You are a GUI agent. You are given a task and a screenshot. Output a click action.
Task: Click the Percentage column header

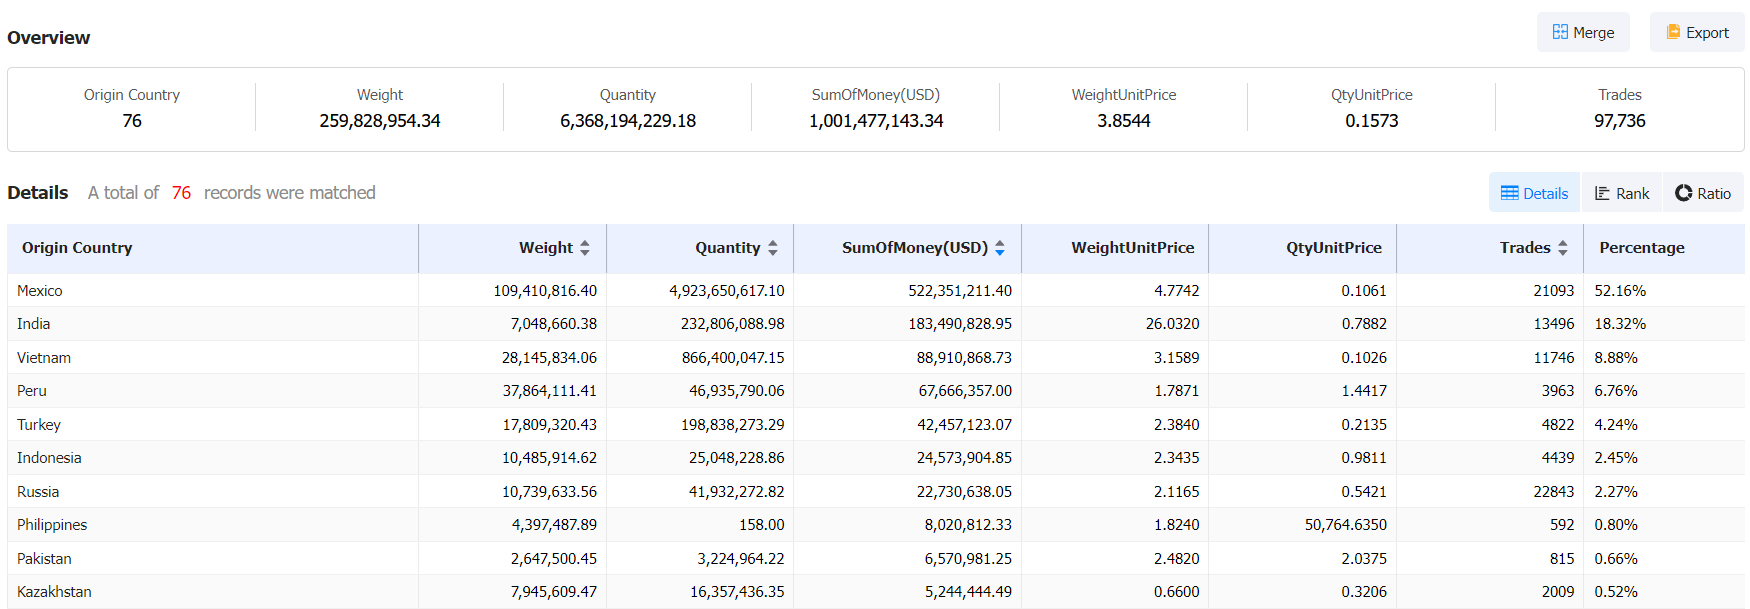tap(1641, 248)
